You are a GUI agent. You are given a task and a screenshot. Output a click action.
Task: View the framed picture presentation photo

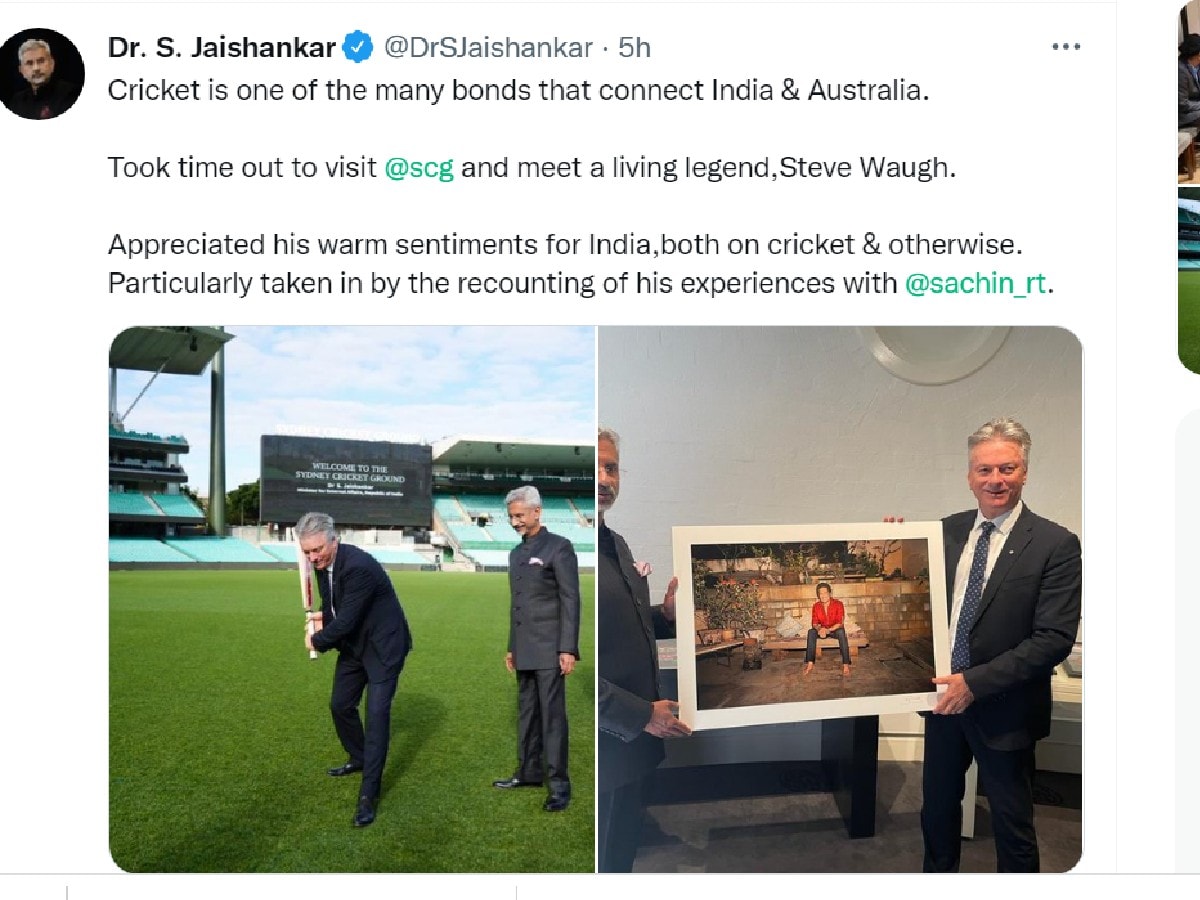click(840, 599)
